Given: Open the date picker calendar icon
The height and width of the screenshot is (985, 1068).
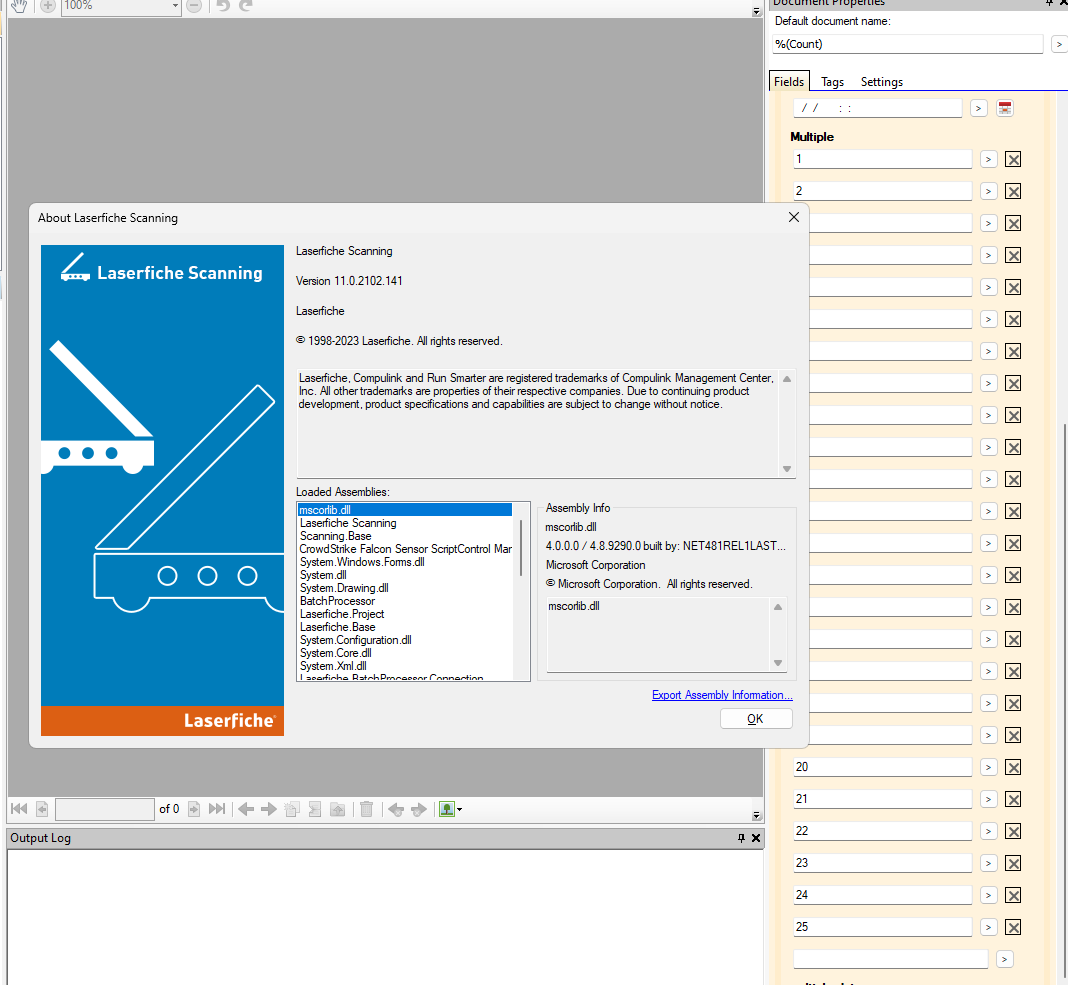Looking at the screenshot, I should point(1005,108).
